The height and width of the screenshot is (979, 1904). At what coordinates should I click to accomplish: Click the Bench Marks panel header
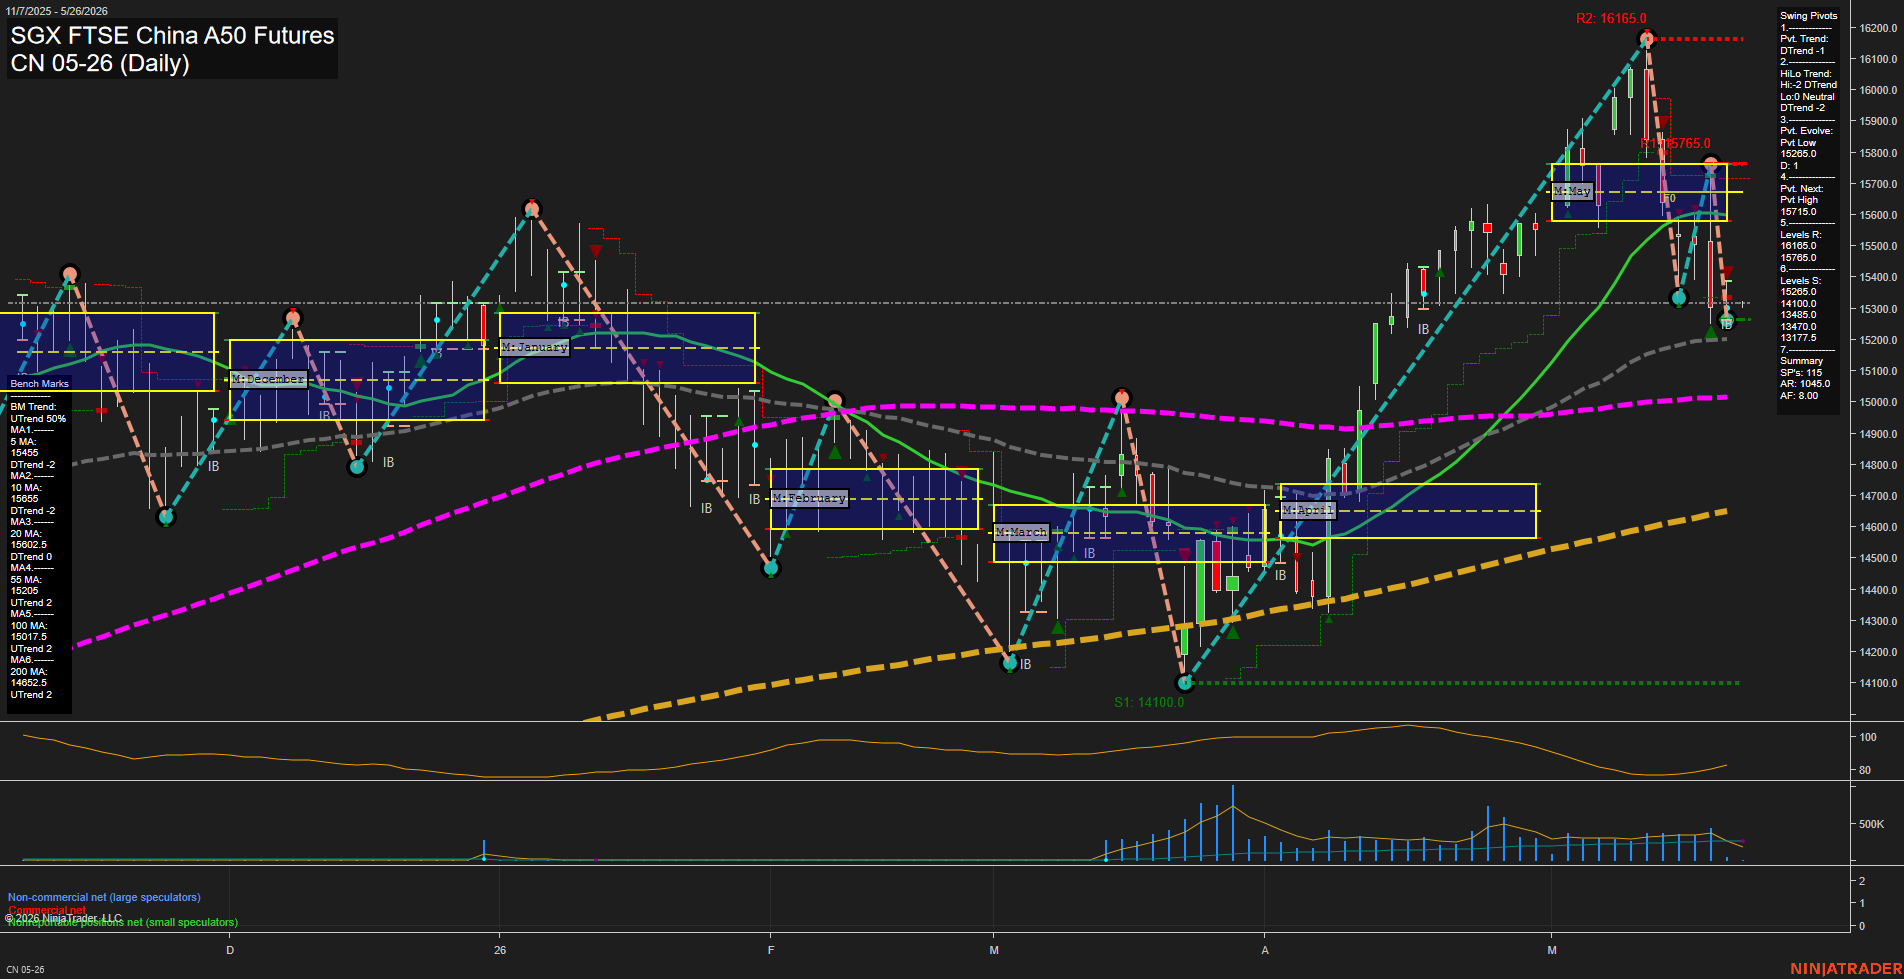coord(40,384)
